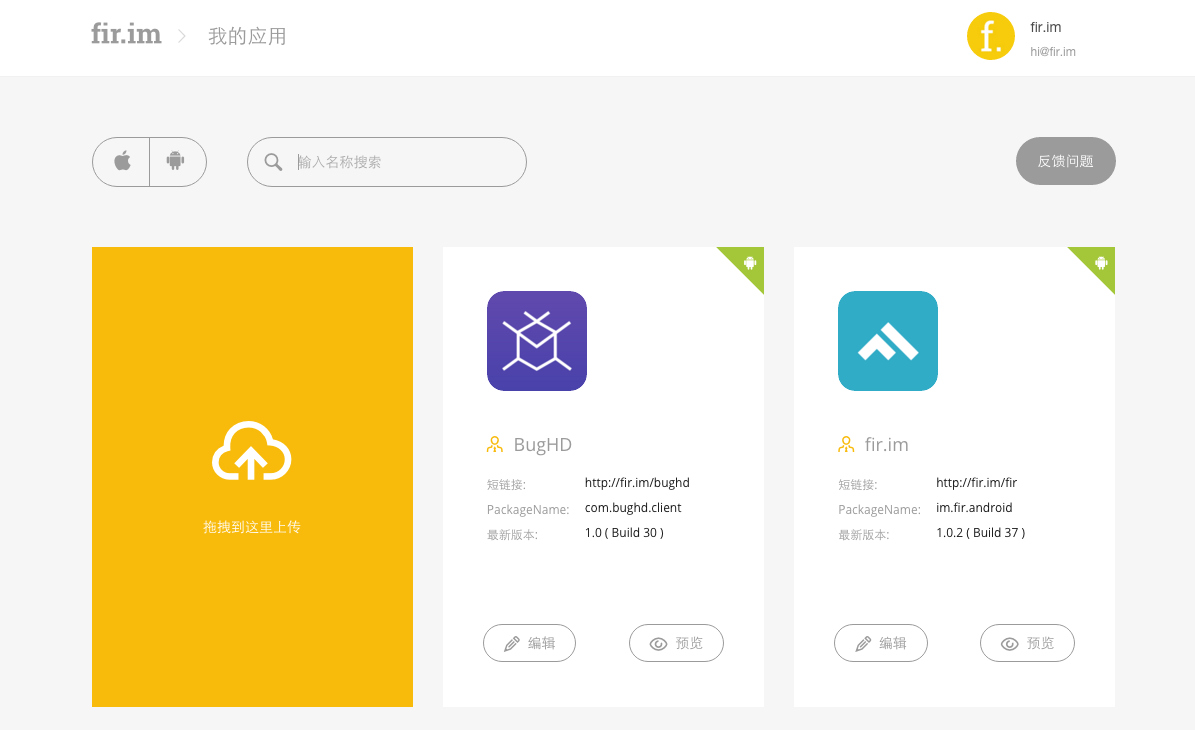Click the search magnifier icon
The height and width of the screenshot is (730, 1195).
[x=273, y=162]
